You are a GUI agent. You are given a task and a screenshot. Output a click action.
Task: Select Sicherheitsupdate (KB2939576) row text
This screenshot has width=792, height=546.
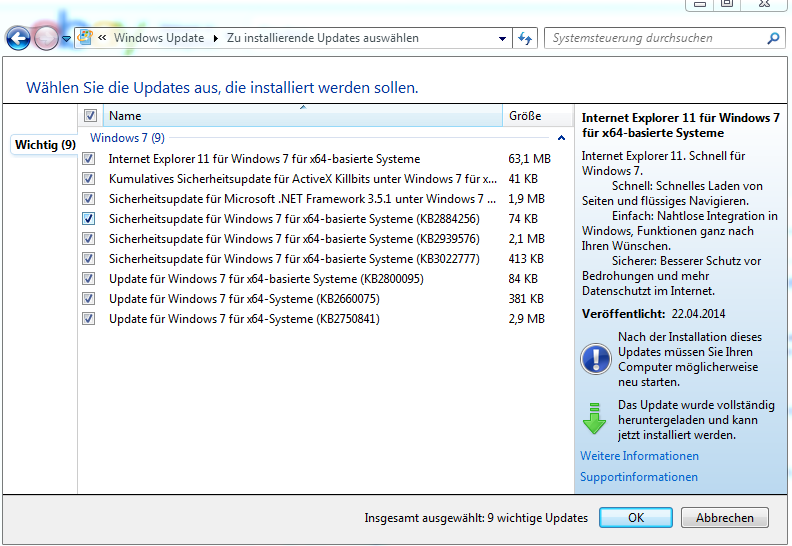(294, 239)
